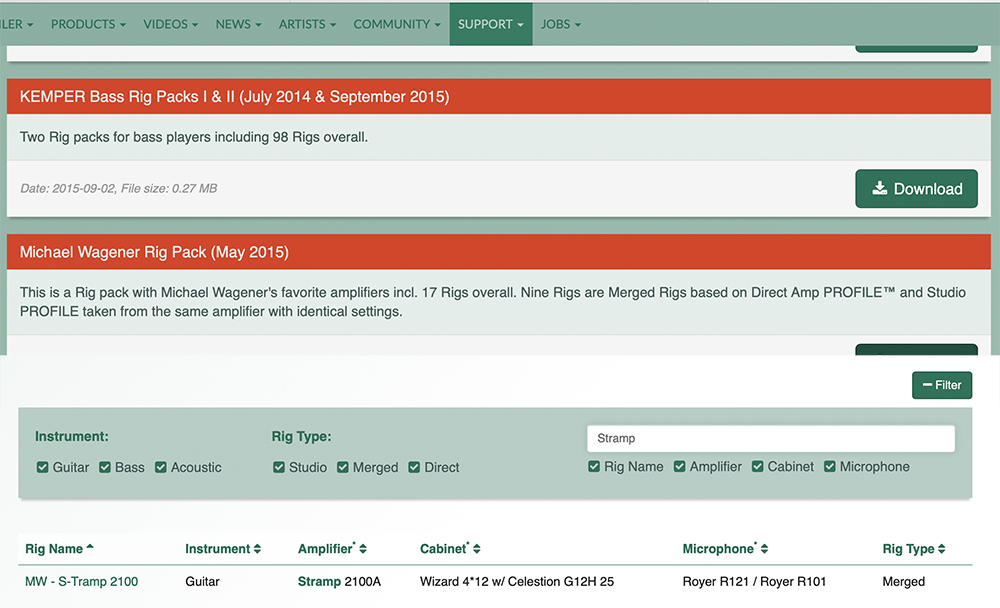Open the PRODUCTS dropdown menu

point(88,24)
